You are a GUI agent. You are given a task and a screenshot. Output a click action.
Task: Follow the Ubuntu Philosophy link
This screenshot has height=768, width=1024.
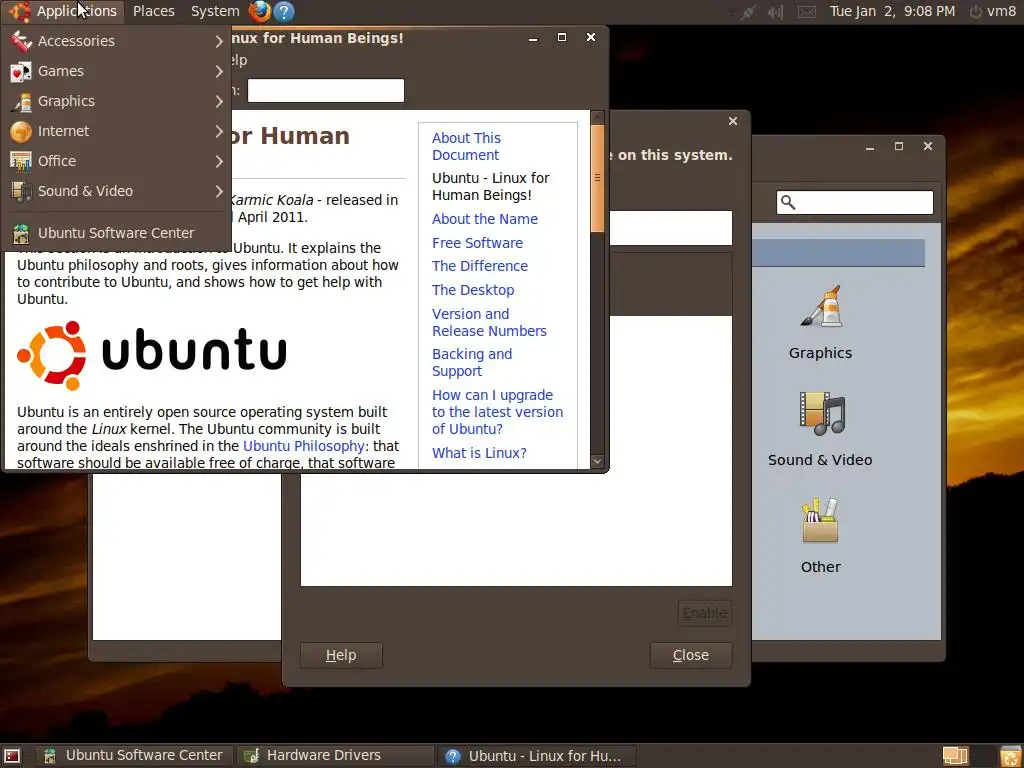click(304, 446)
